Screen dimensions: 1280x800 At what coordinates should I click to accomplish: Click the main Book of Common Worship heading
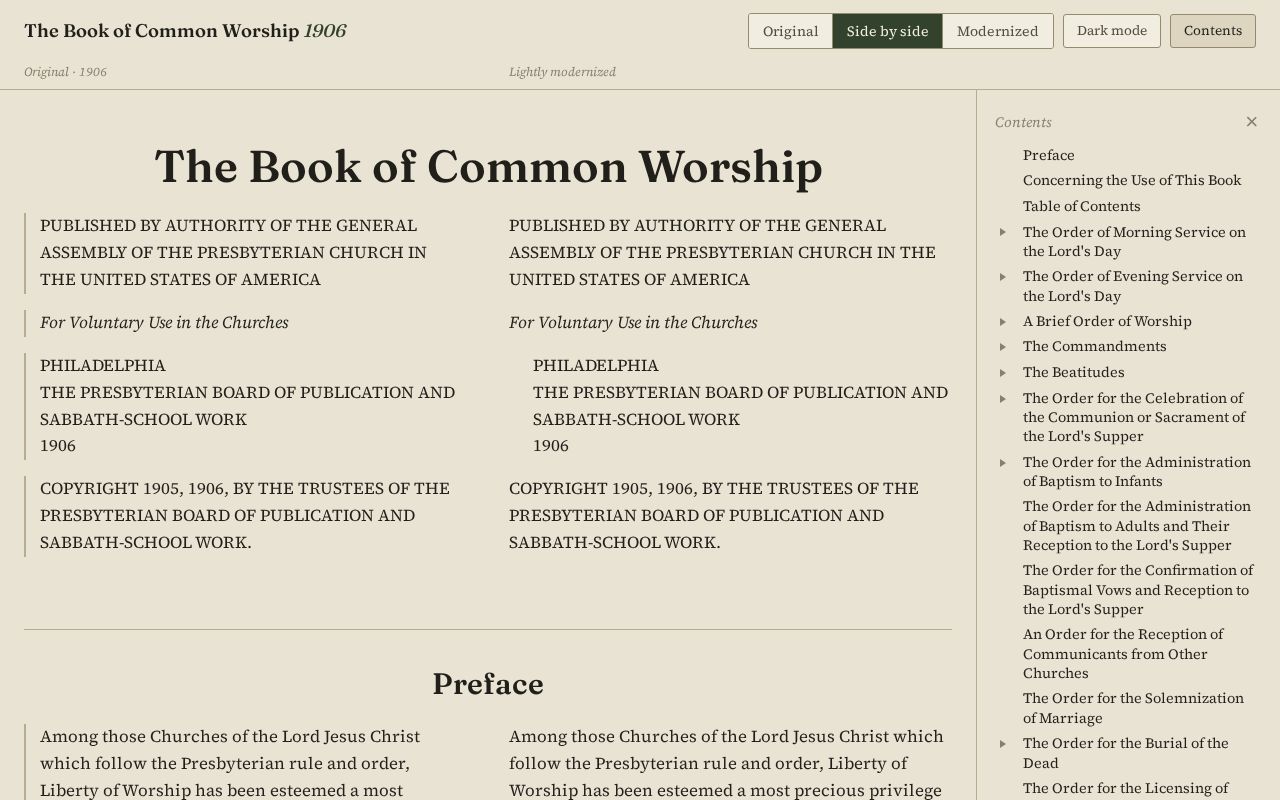click(488, 166)
